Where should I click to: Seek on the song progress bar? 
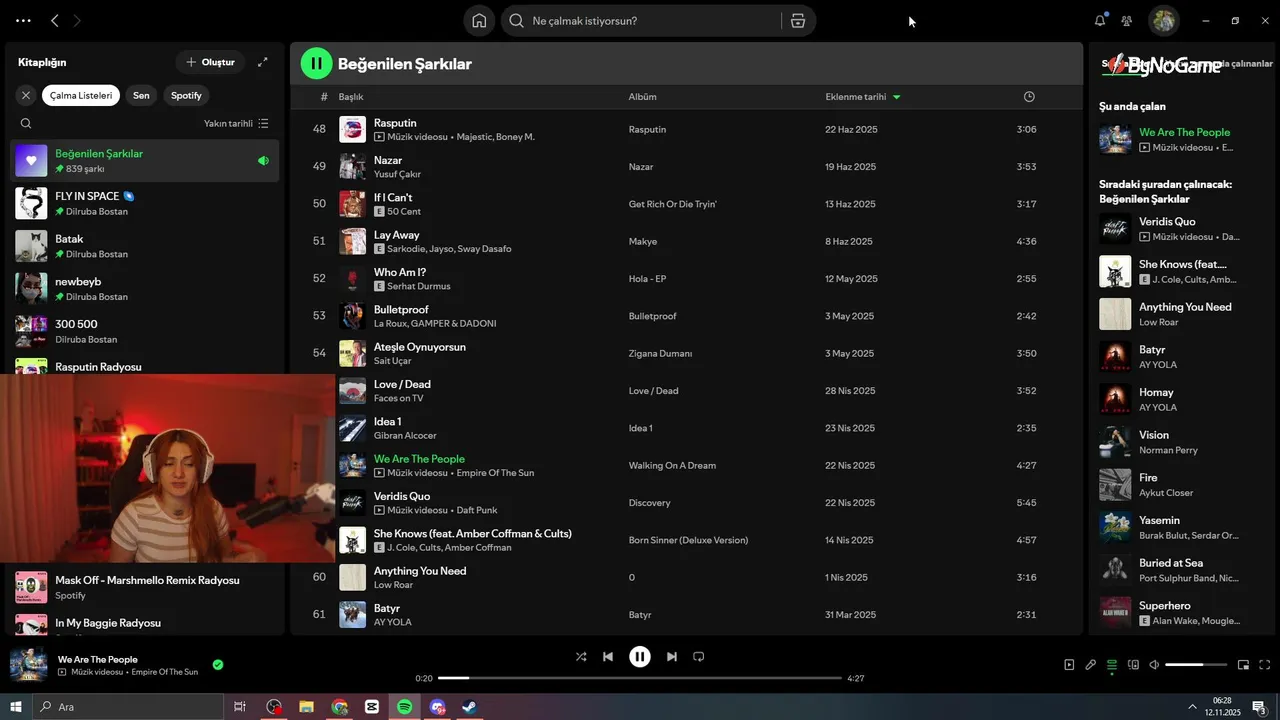pos(640,678)
